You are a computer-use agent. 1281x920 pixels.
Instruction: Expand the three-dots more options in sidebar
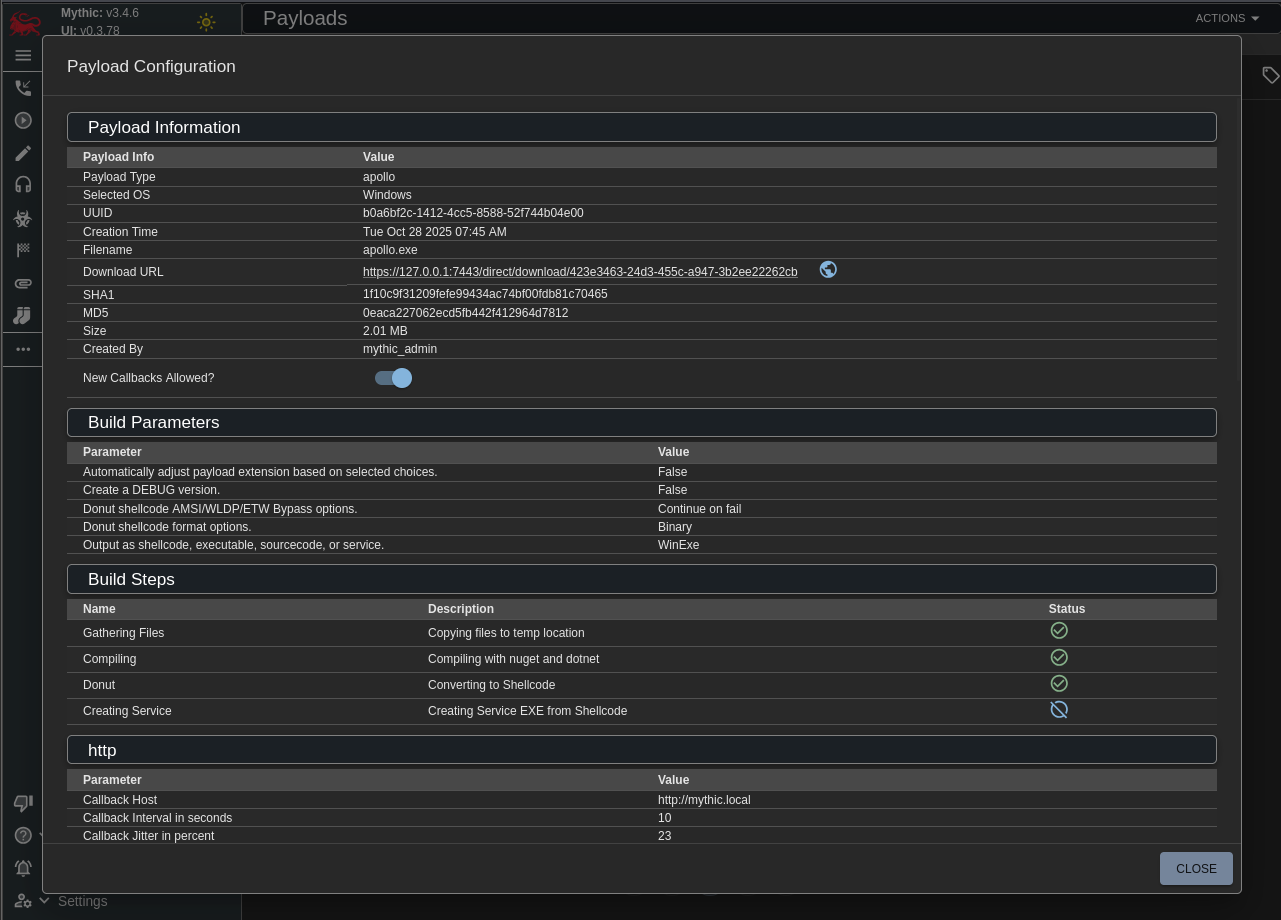coord(23,349)
